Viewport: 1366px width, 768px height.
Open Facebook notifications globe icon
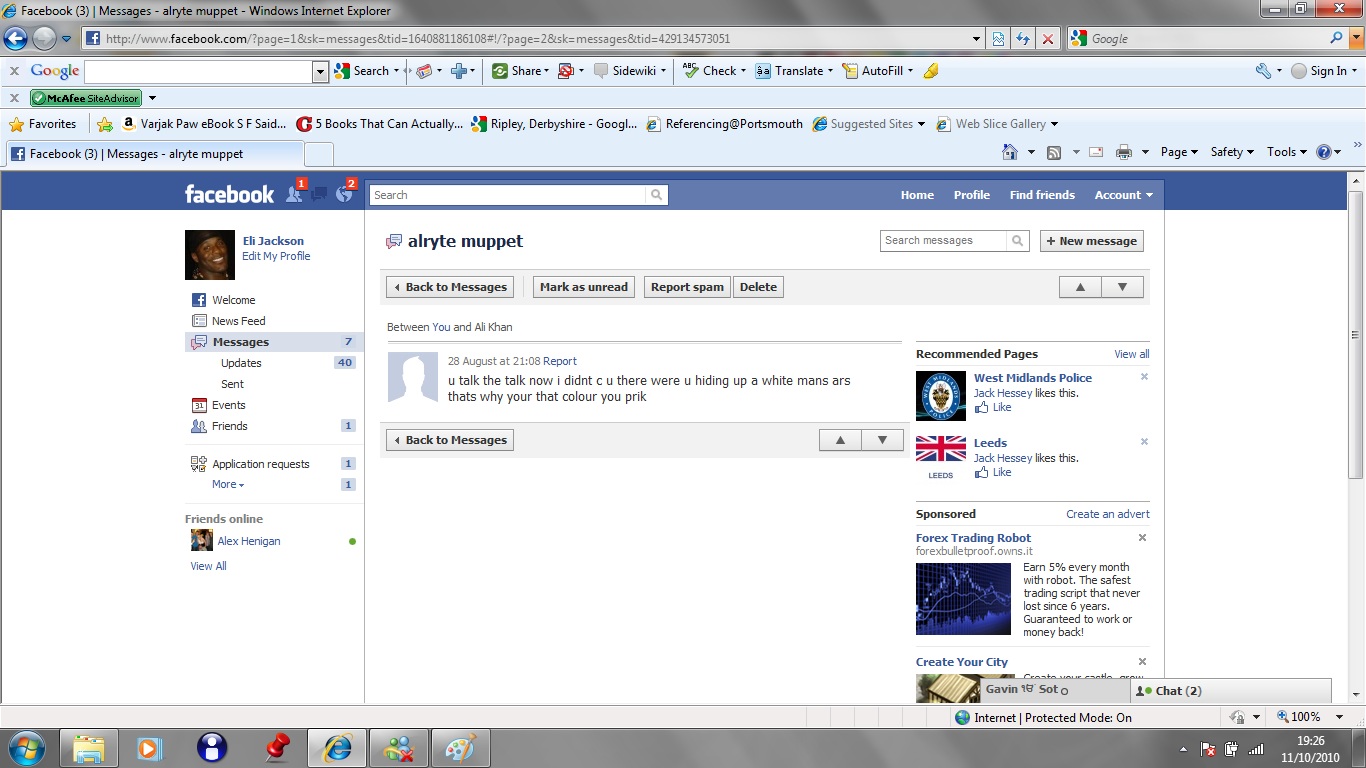point(344,194)
